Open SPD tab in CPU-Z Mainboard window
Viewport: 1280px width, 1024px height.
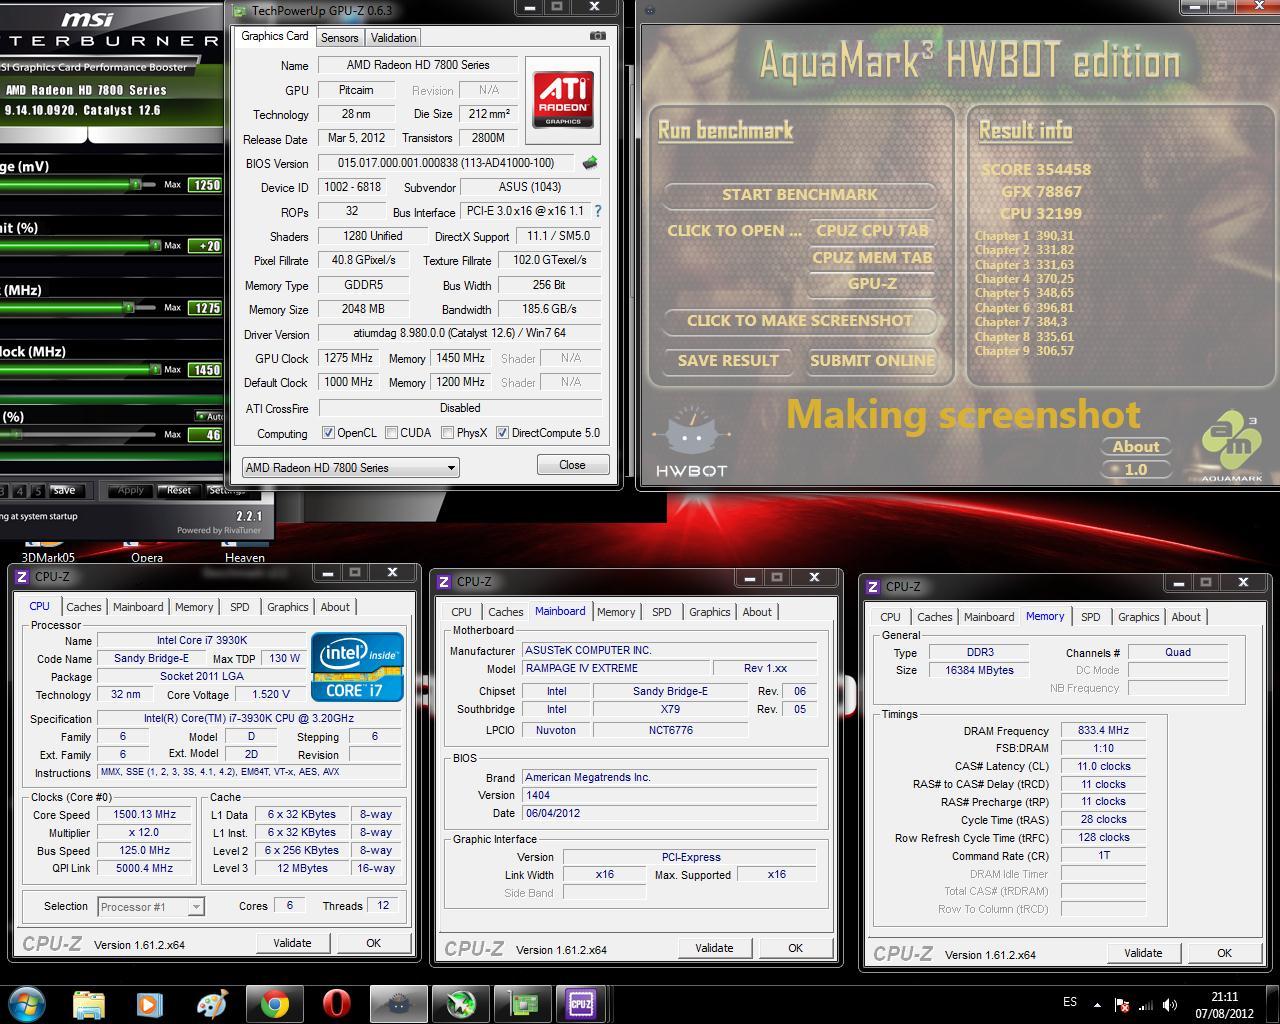(662, 612)
